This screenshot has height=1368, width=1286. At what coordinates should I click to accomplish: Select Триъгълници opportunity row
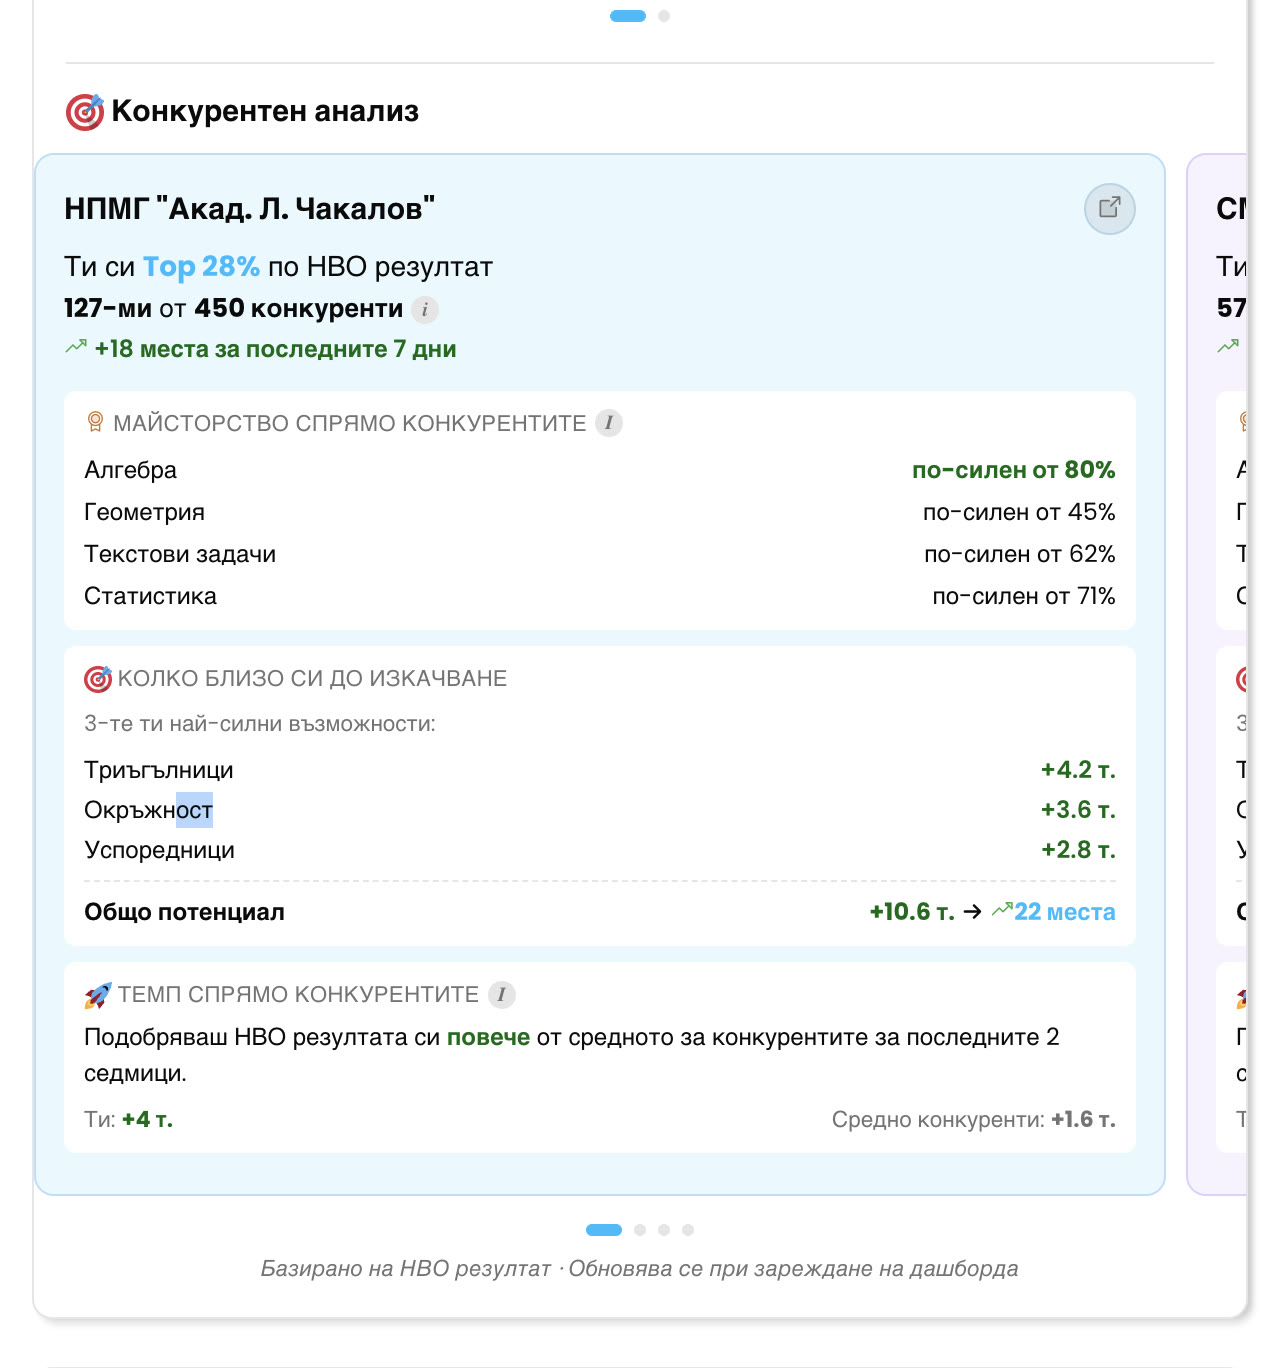click(x=600, y=770)
